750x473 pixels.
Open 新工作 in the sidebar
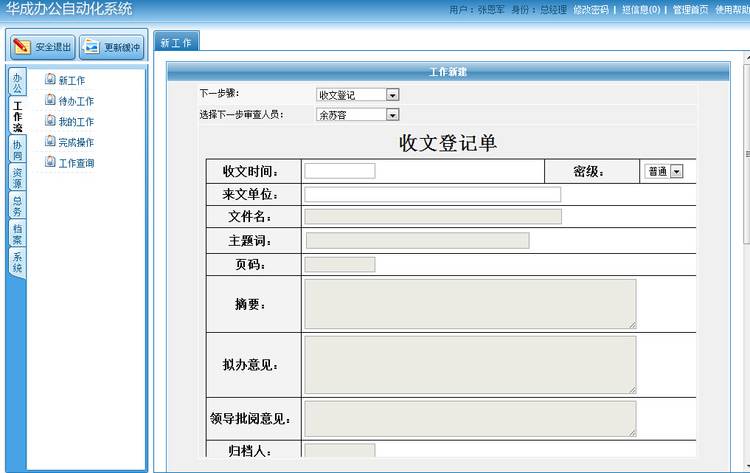click(72, 80)
